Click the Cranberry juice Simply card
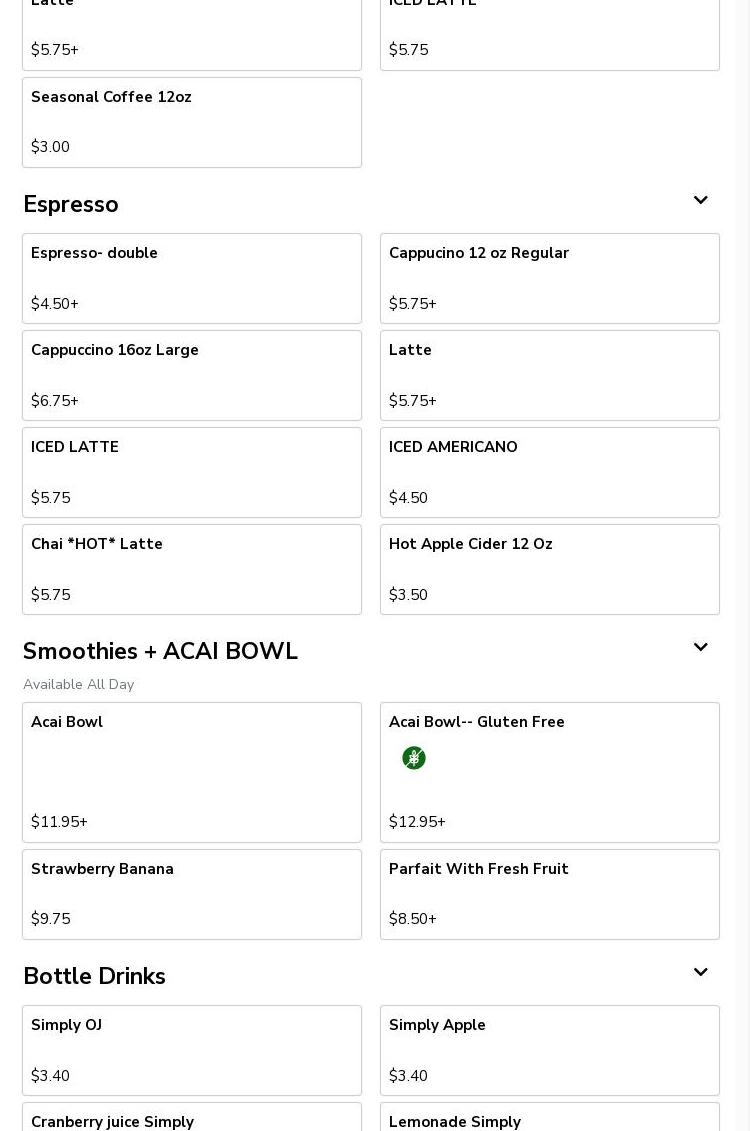750x1131 pixels. tap(192, 1120)
